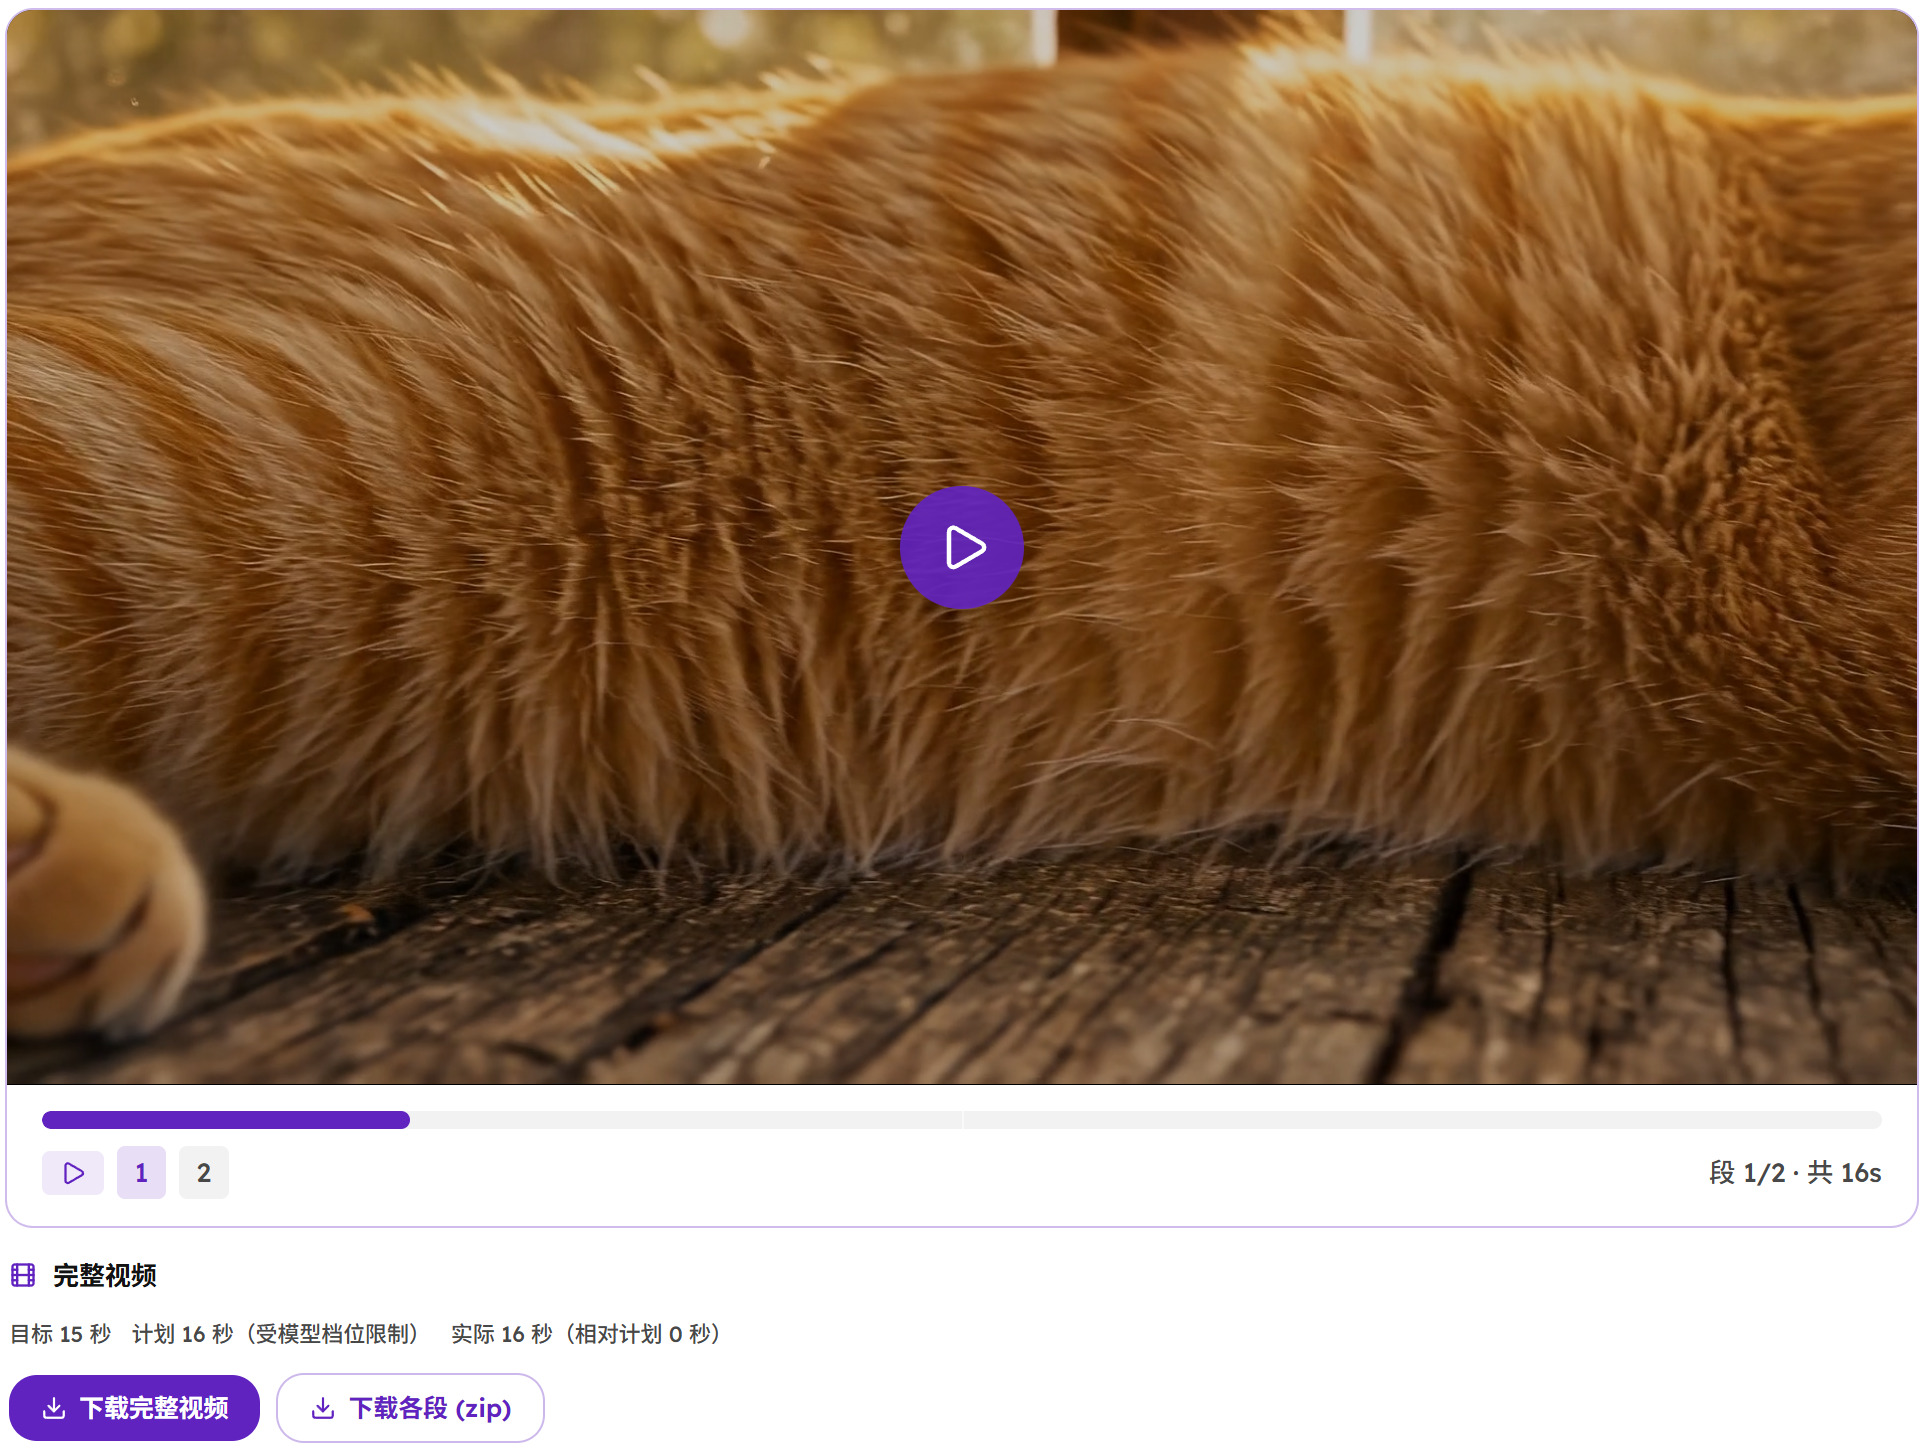
Task: Click the 完整视频 heading text
Action: click(105, 1275)
